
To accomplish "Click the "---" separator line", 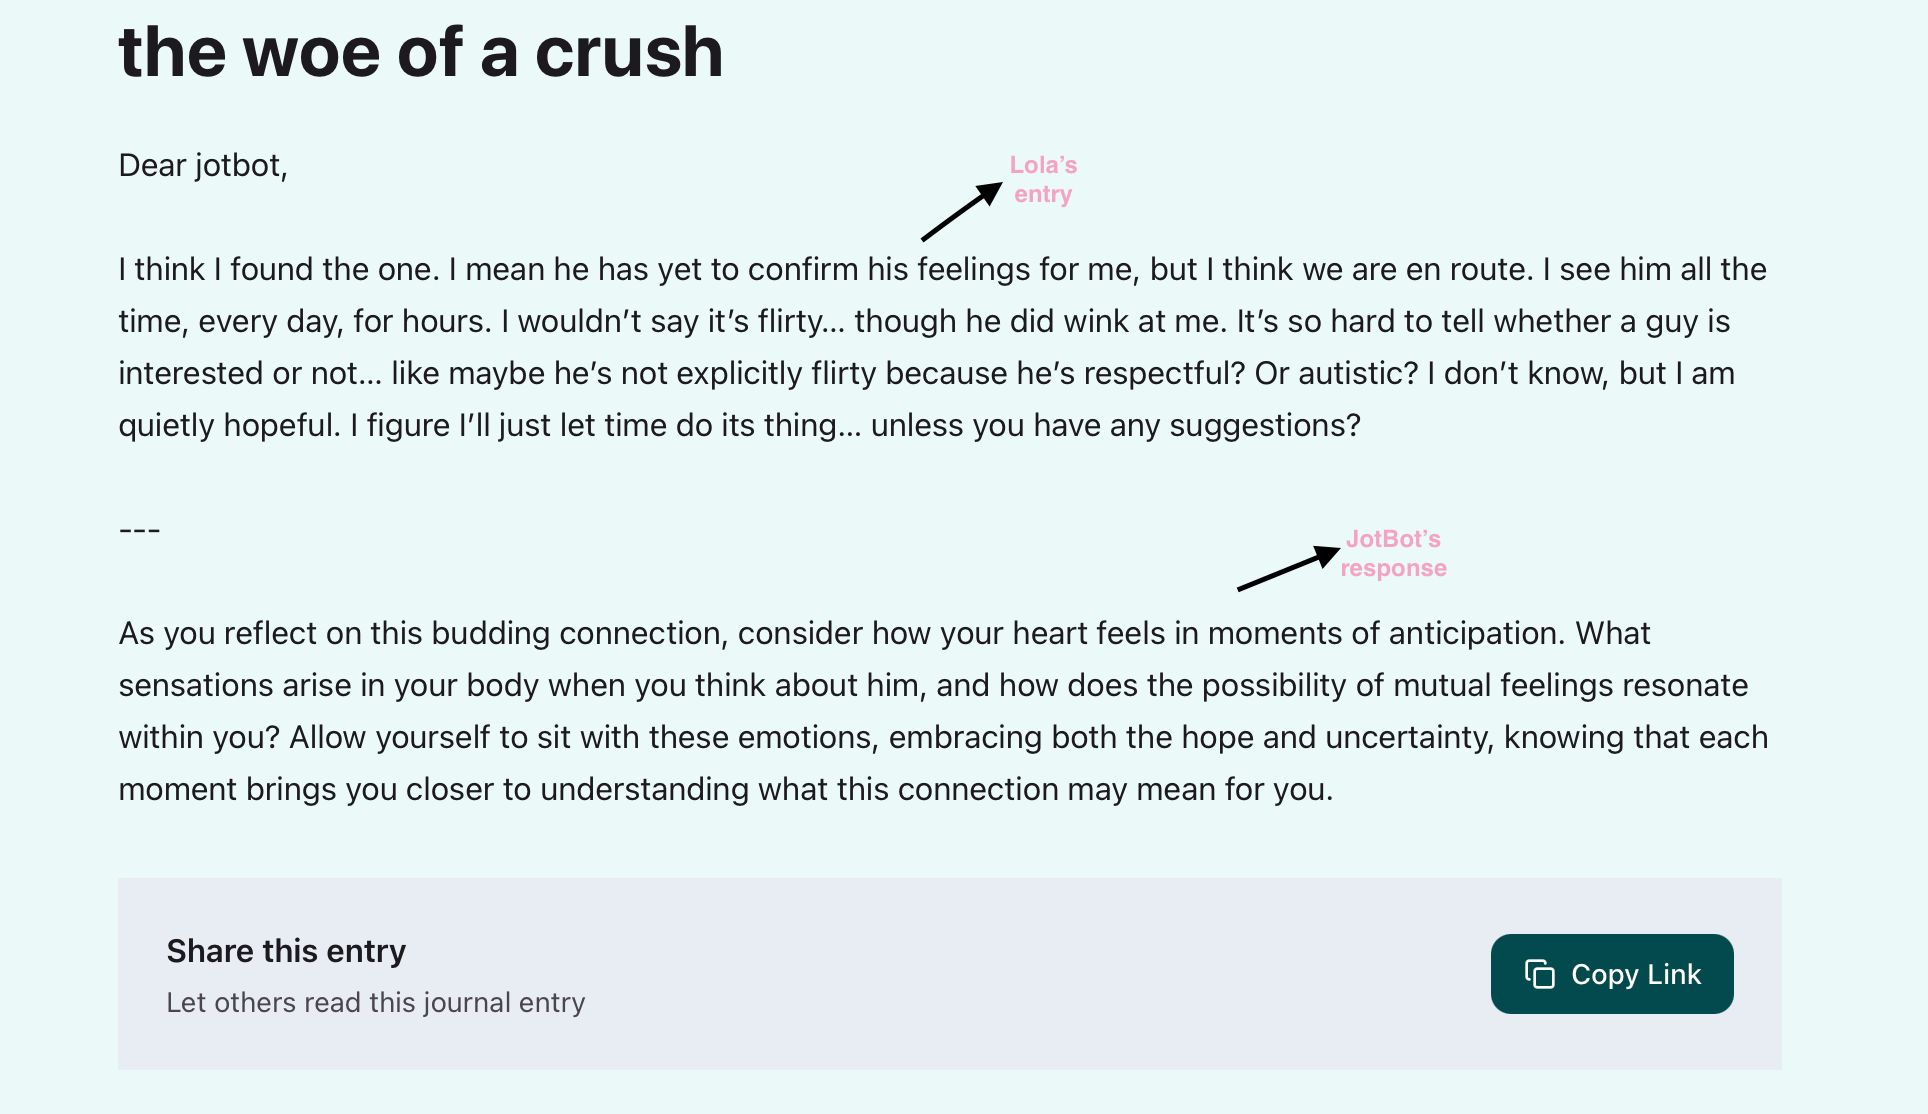I will (x=139, y=529).
